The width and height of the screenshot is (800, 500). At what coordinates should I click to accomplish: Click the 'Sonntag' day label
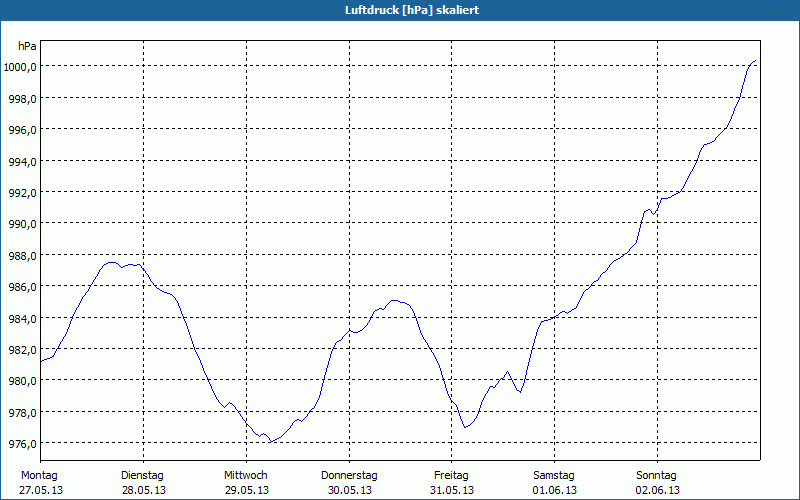point(656,476)
